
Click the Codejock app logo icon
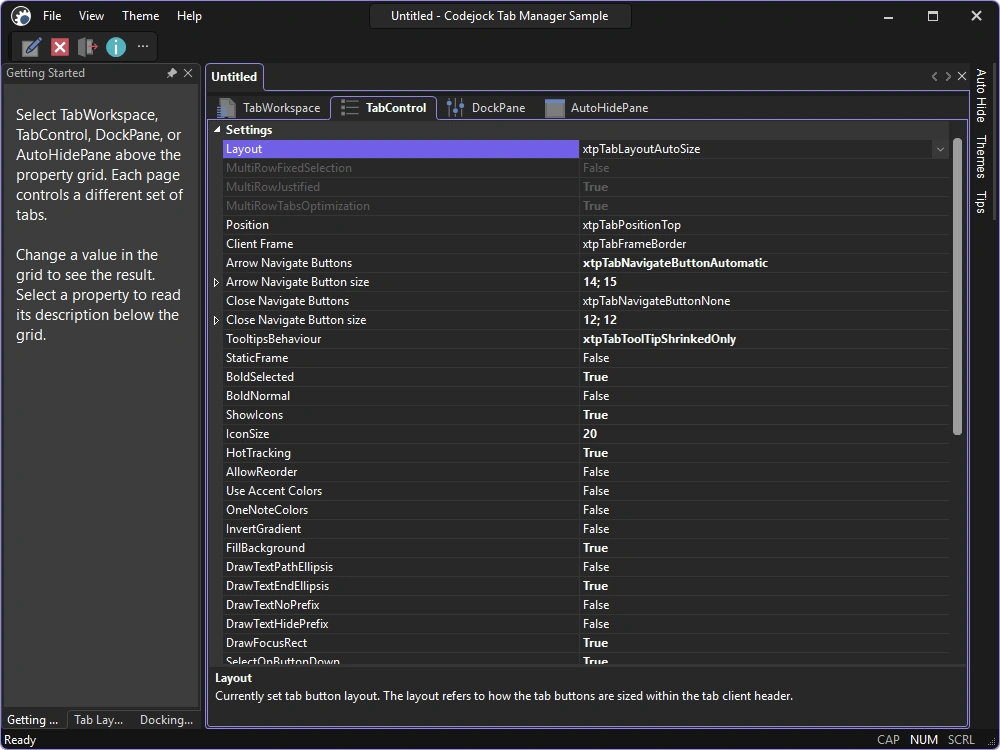click(x=21, y=16)
